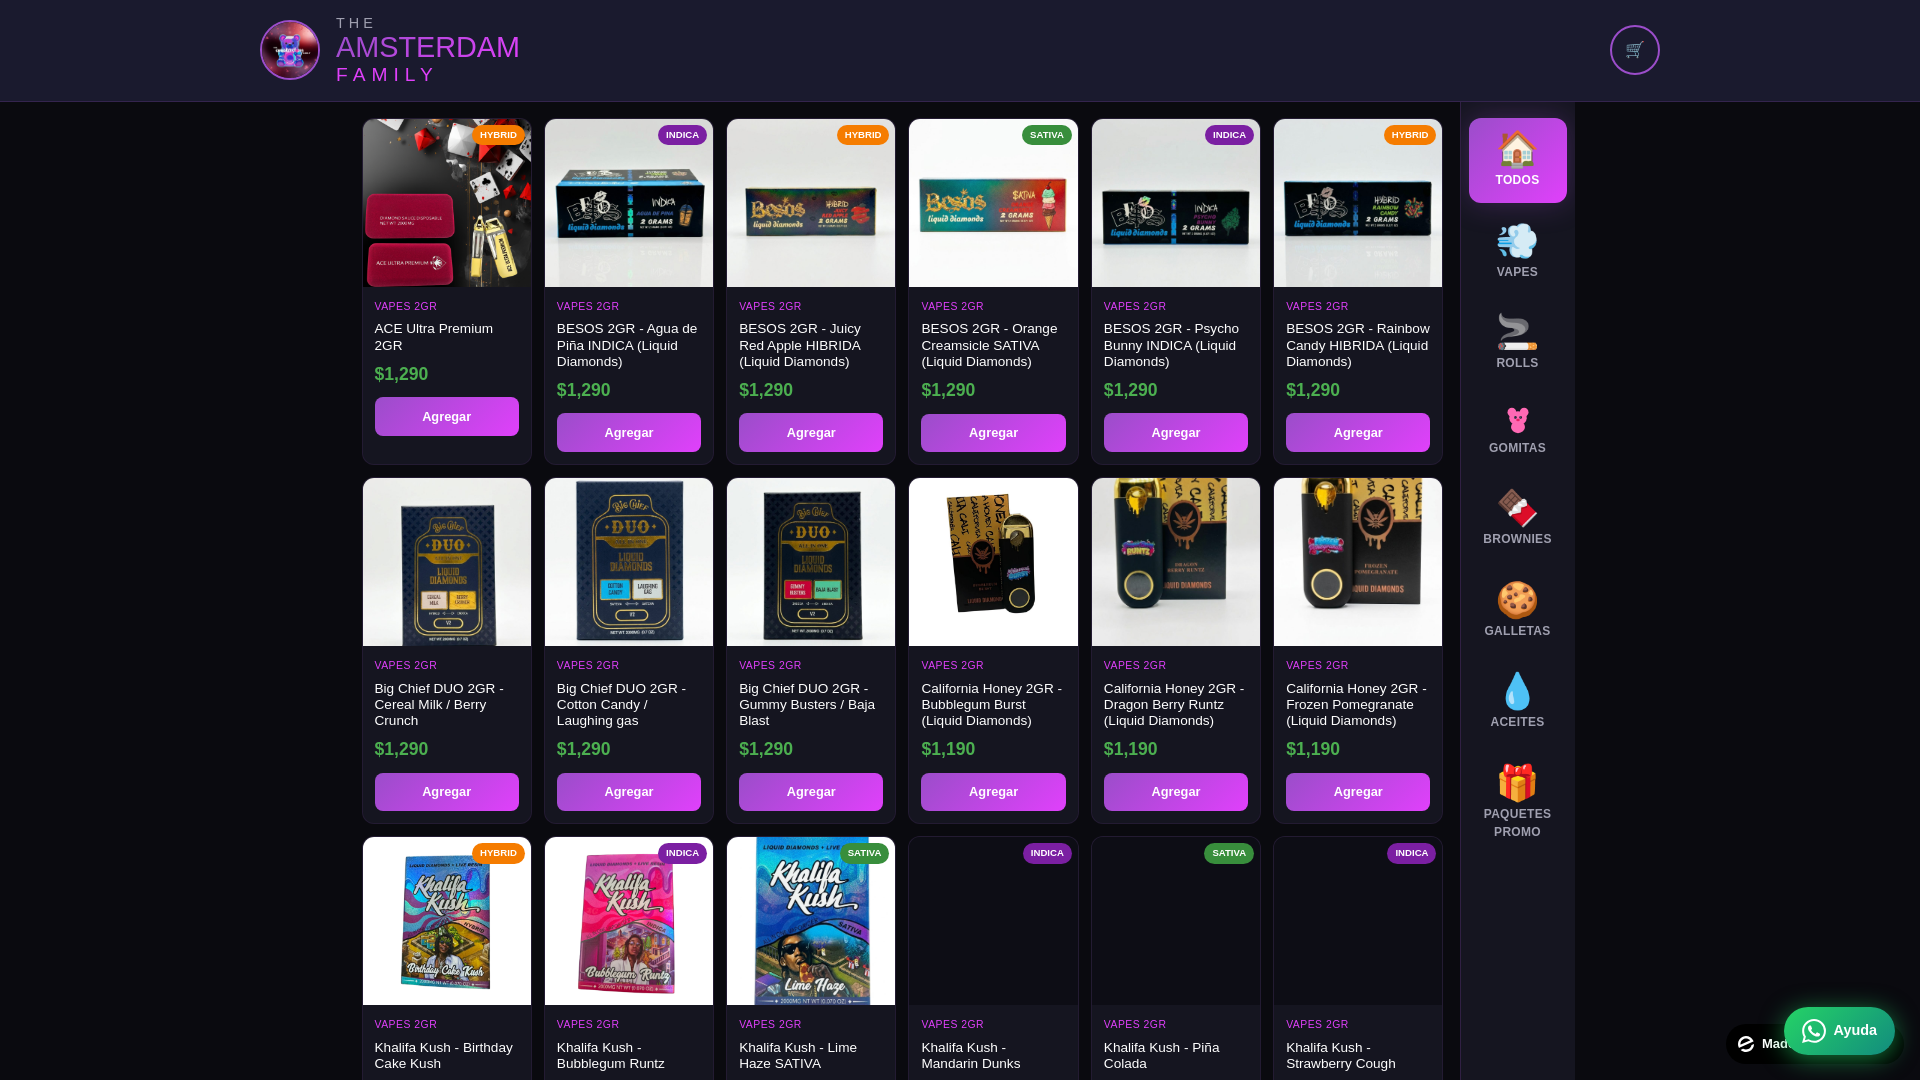The height and width of the screenshot is (1080, 1920).
Task: Click INDICA badge on Mandarin Dunks card
Action: (1047, 853)
